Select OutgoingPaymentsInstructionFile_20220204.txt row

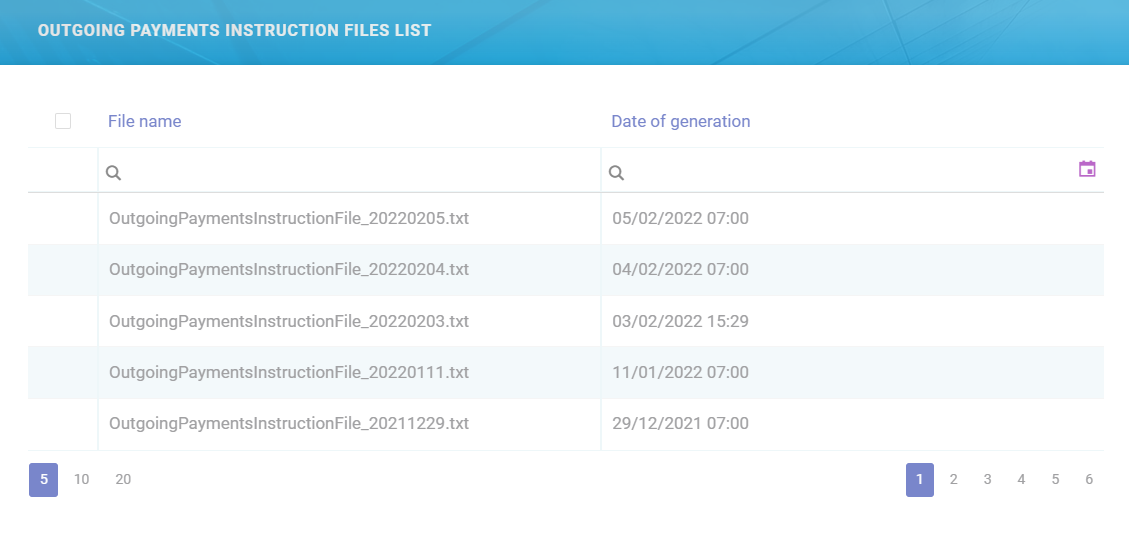point(288,269)
